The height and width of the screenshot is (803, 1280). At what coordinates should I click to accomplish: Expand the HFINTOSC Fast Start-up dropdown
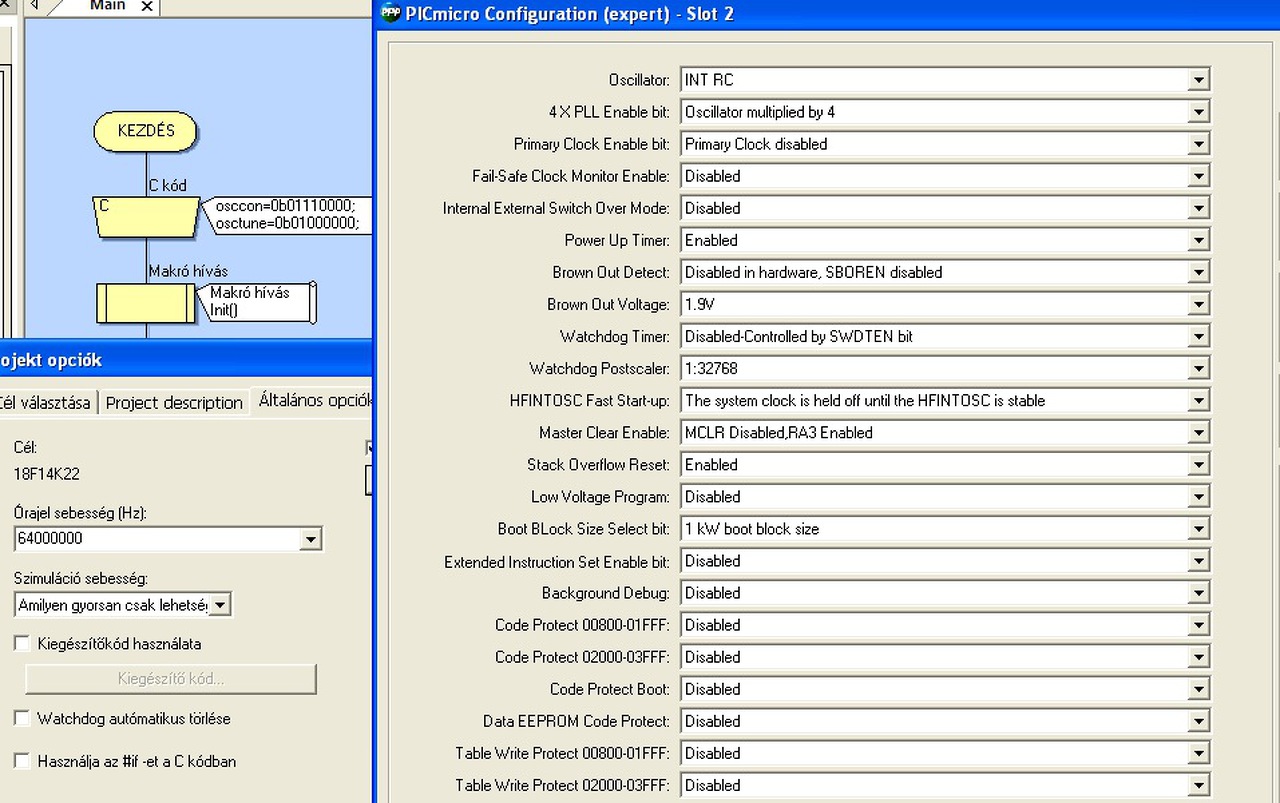tap(1199, 400)
